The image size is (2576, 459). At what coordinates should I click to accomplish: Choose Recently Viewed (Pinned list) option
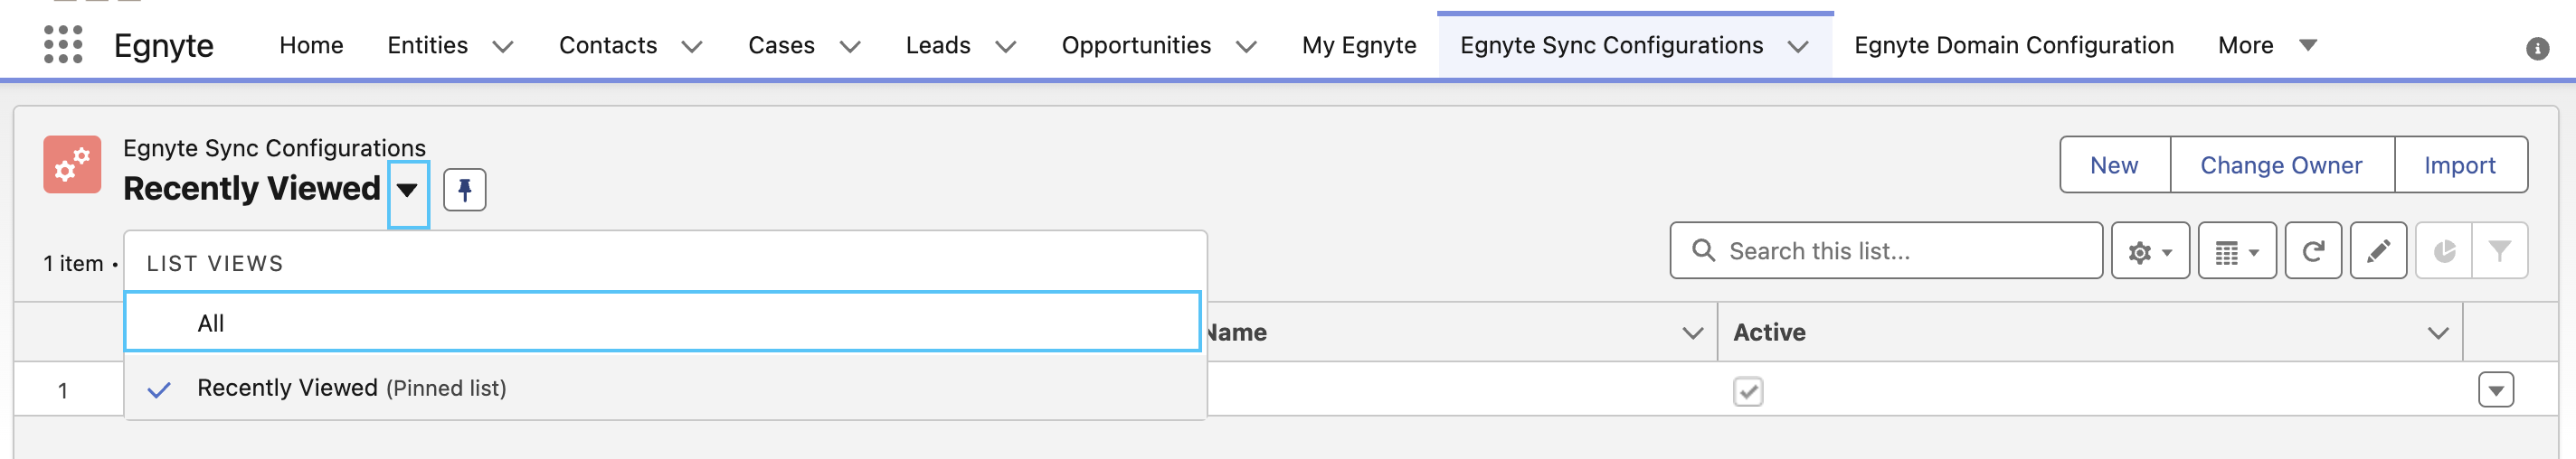(x=665, y=388)
